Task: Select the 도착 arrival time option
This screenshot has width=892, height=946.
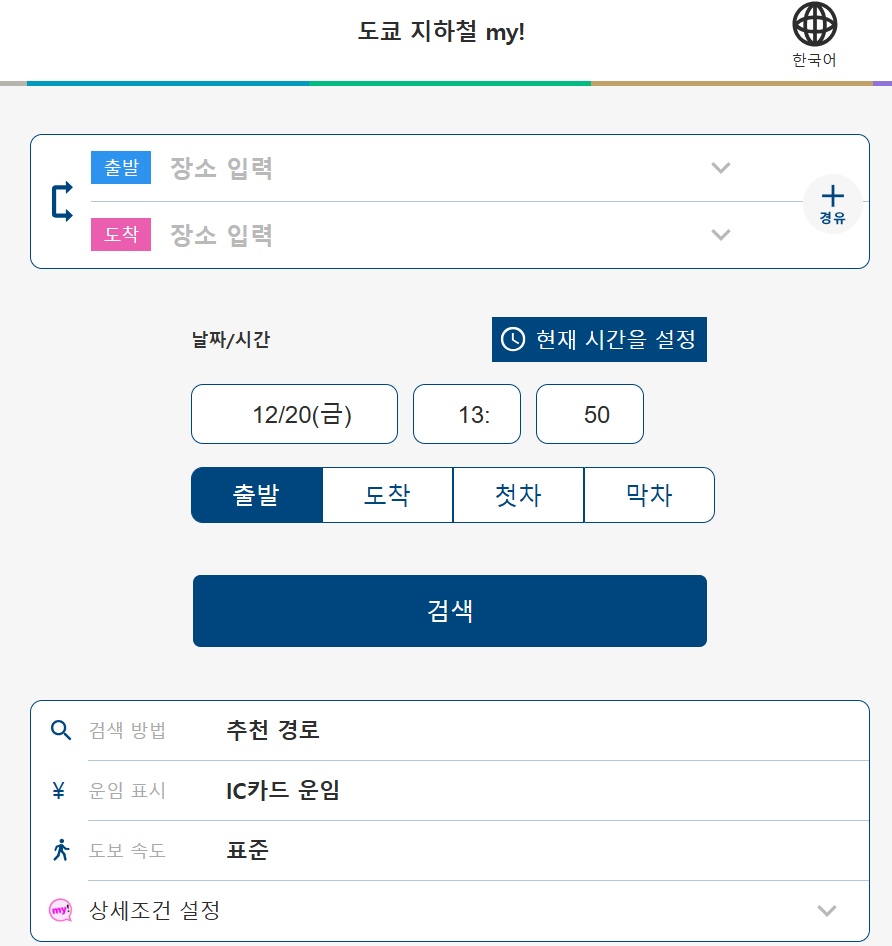Action: click(387, 494)
